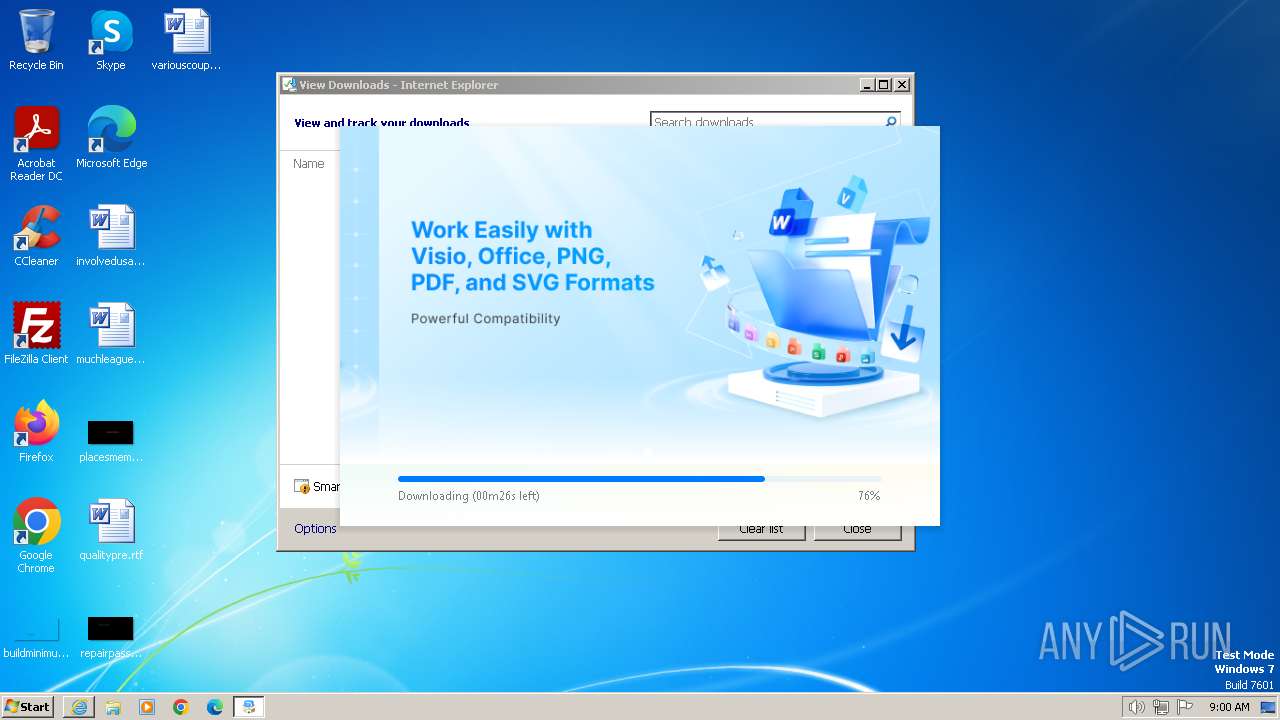Select the installer window taskbar button

(249, 707)
